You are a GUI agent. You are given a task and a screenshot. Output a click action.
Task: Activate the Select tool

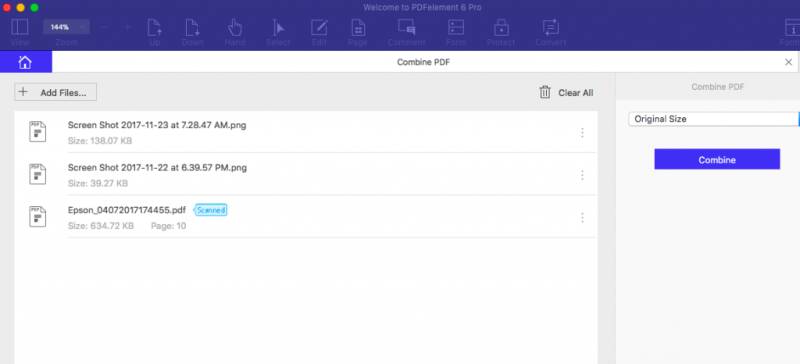click(278, 27)
